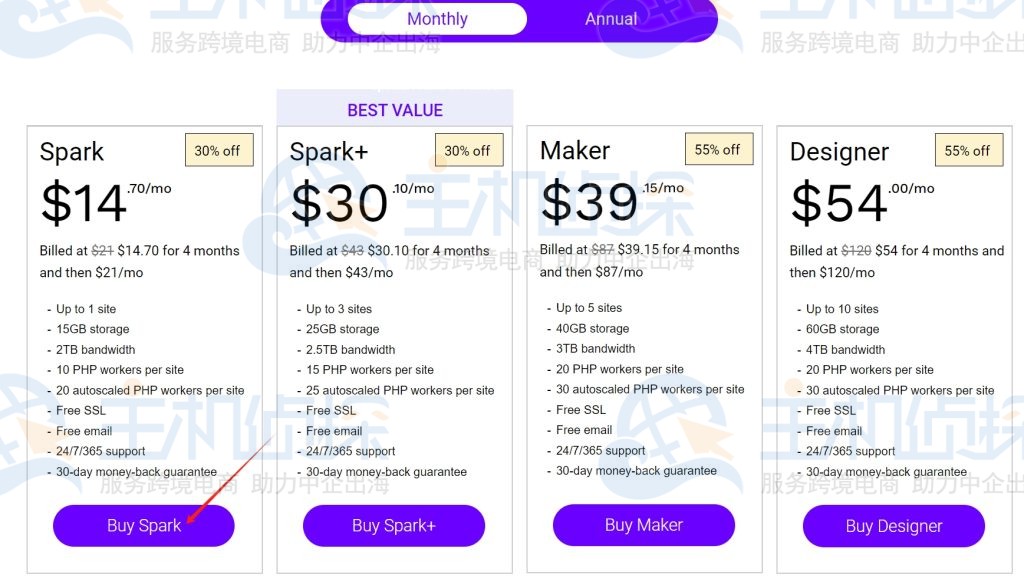Click the Buy Designer button
The image size is (1024, 588).
tap(893, 525)
